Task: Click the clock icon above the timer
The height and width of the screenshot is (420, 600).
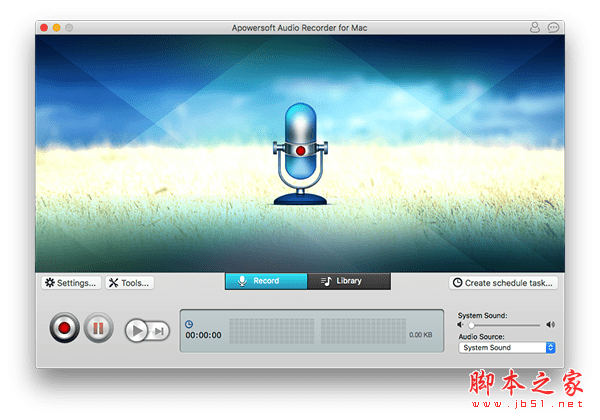Action: point(189,324)
